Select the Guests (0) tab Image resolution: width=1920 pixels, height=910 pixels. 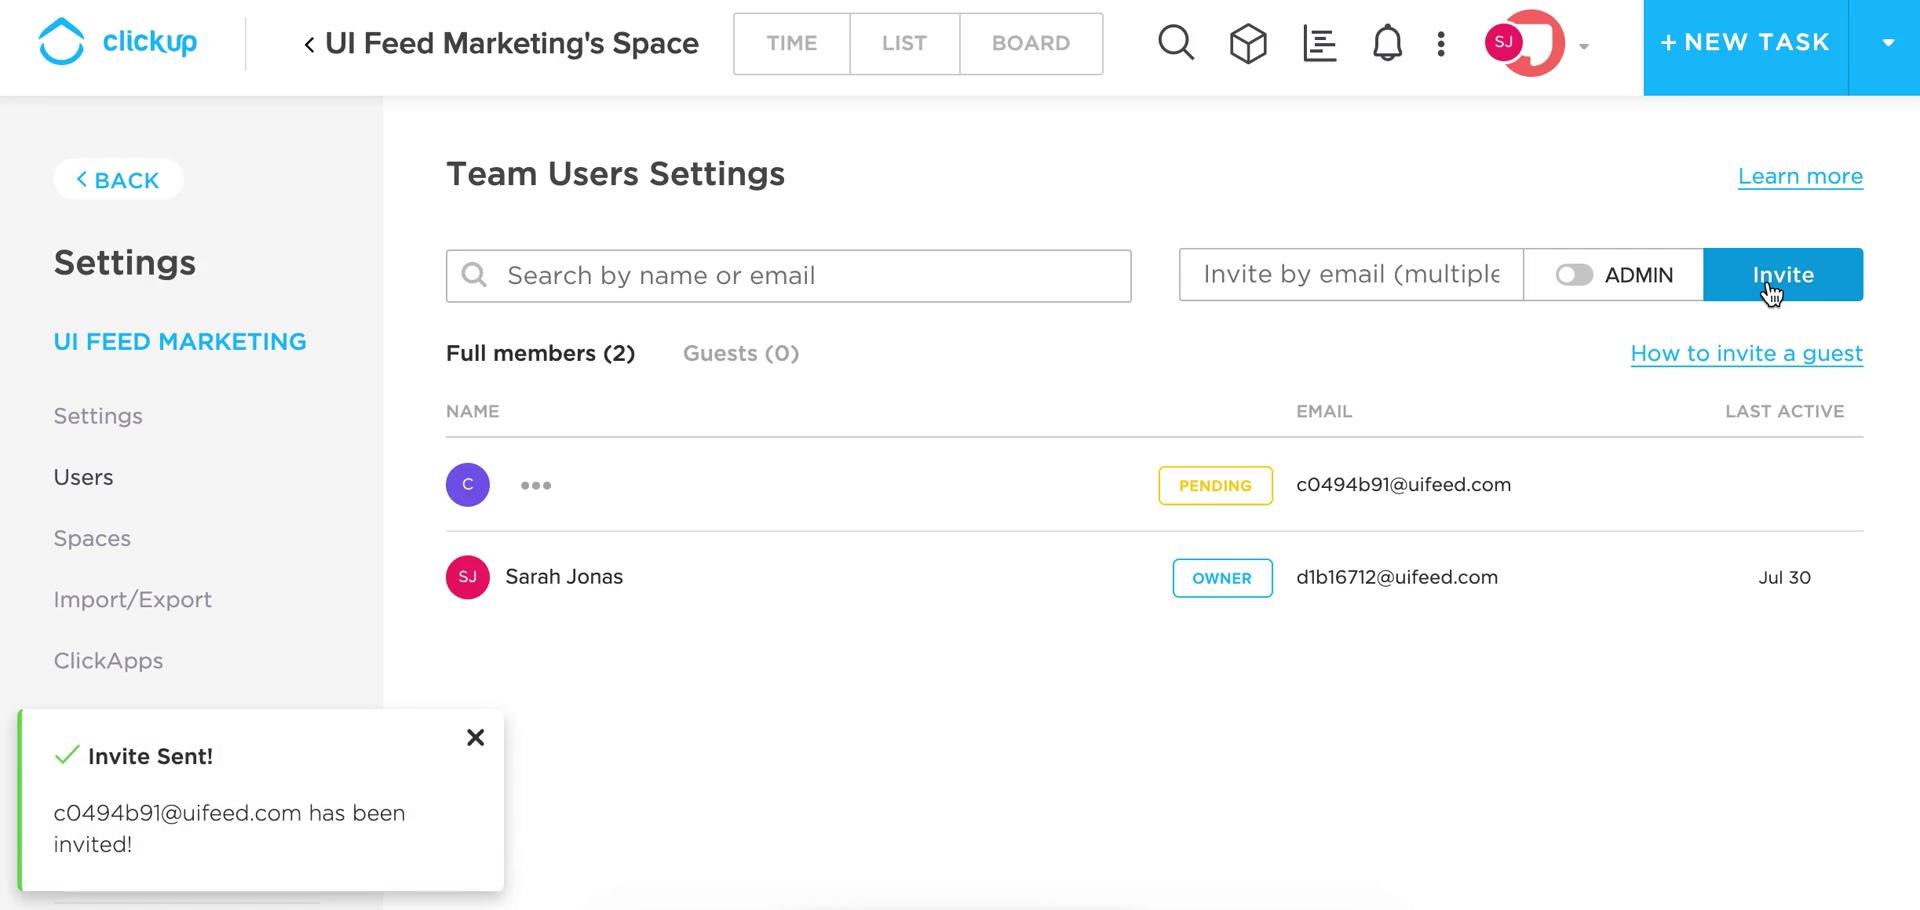tap(741, 354)
